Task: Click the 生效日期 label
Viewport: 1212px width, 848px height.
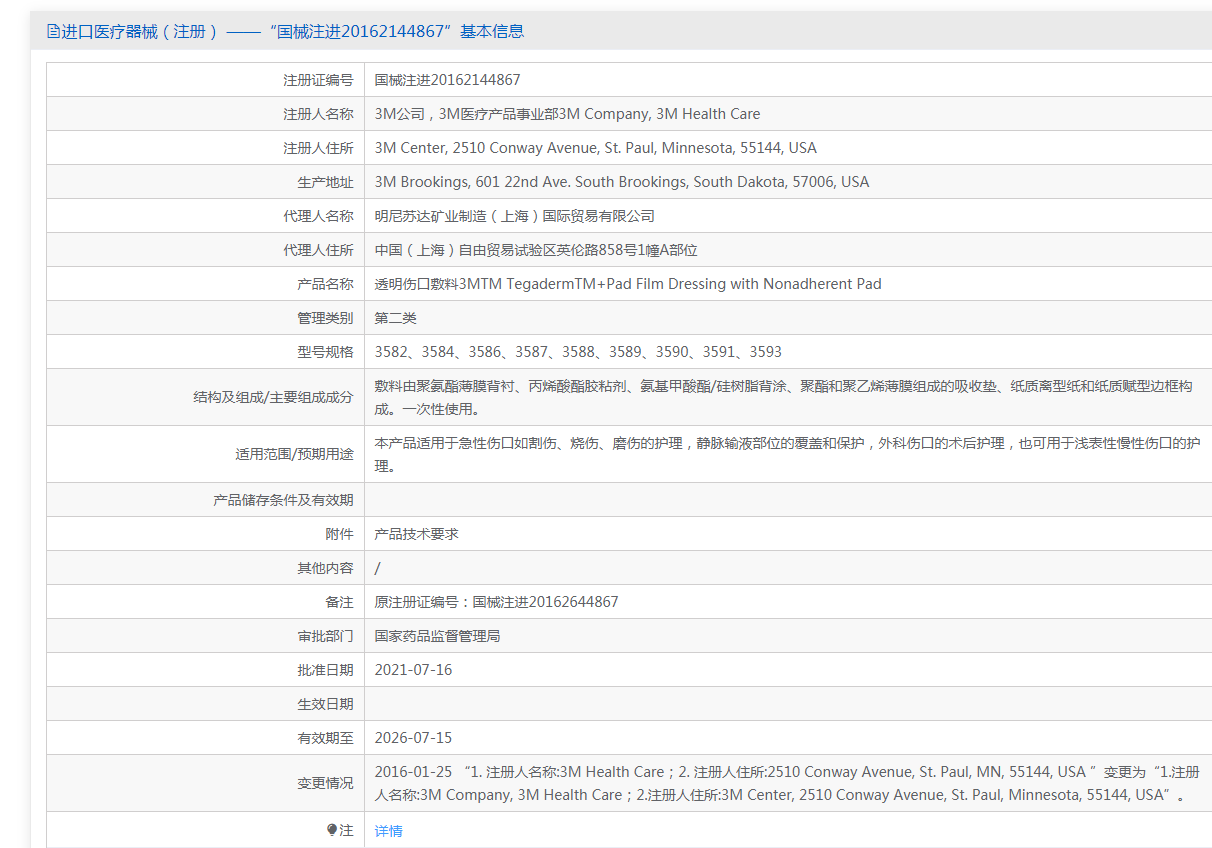Action: (325, 704)
